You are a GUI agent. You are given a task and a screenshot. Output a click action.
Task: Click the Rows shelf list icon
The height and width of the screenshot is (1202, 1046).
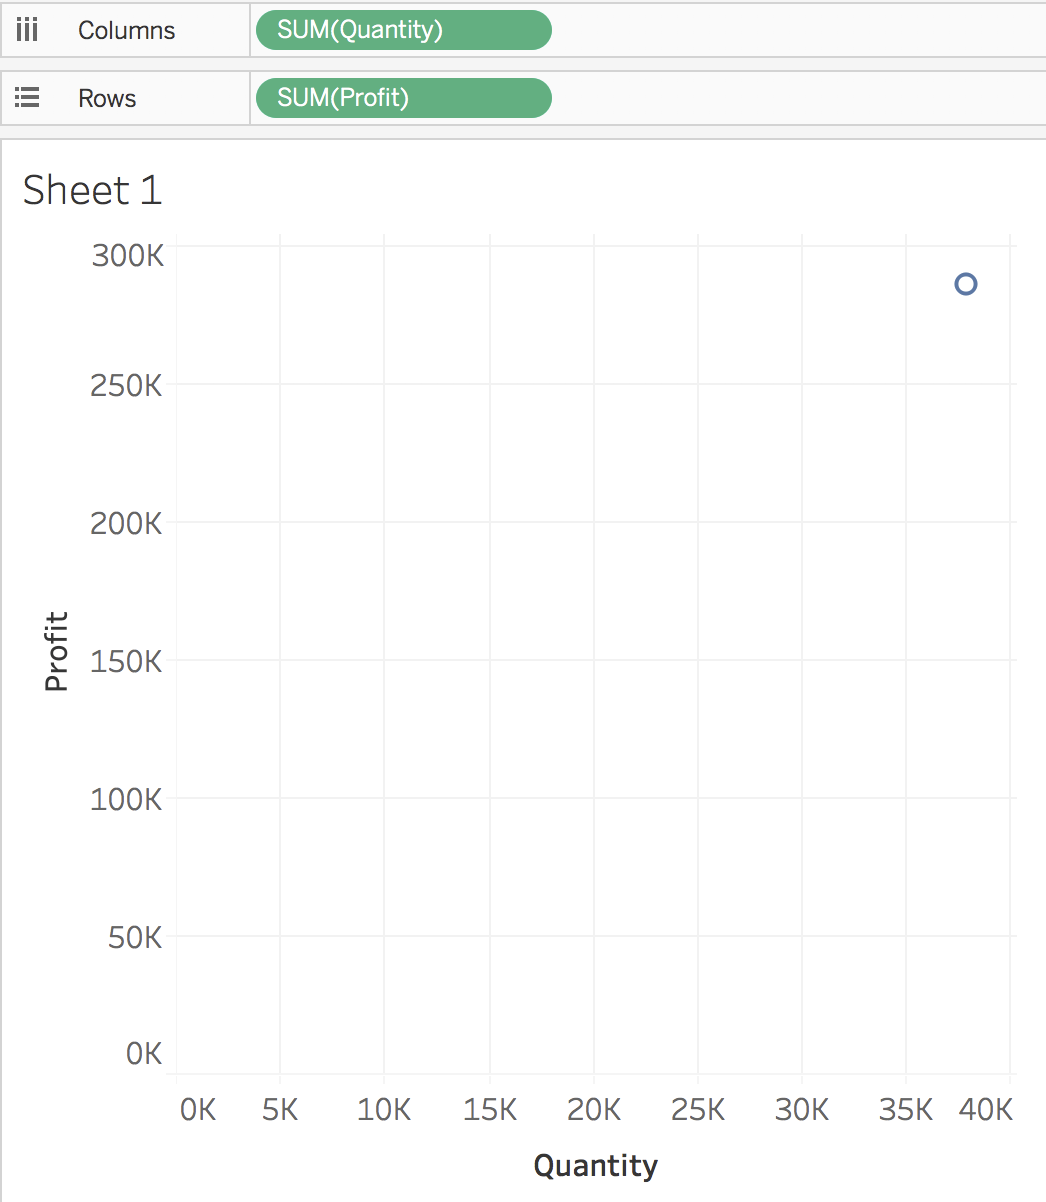pos(27,97)
